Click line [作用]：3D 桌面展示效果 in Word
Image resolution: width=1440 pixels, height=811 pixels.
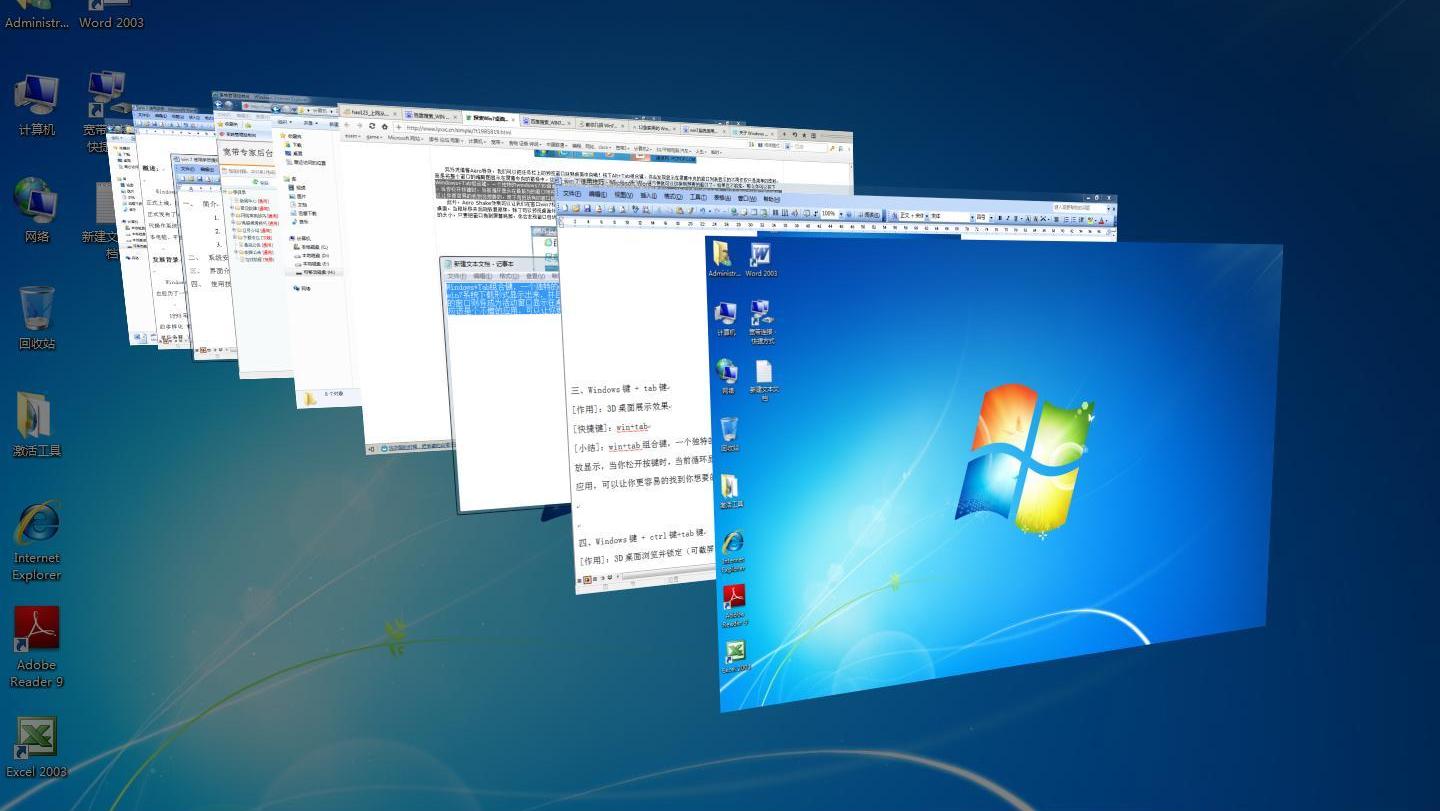pyautogui.click(x=623, y=409)
